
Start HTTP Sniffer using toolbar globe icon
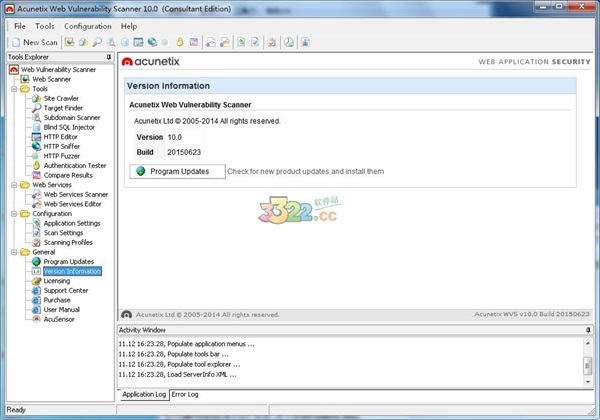pos(152,42)
